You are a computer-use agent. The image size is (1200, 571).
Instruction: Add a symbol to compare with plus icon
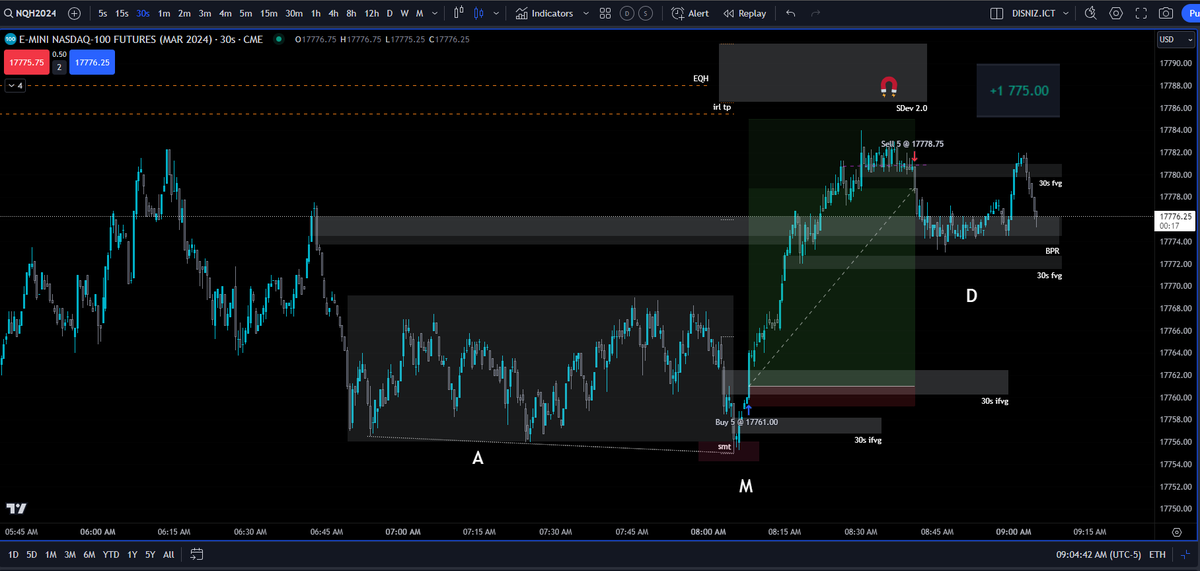[74, 13]
